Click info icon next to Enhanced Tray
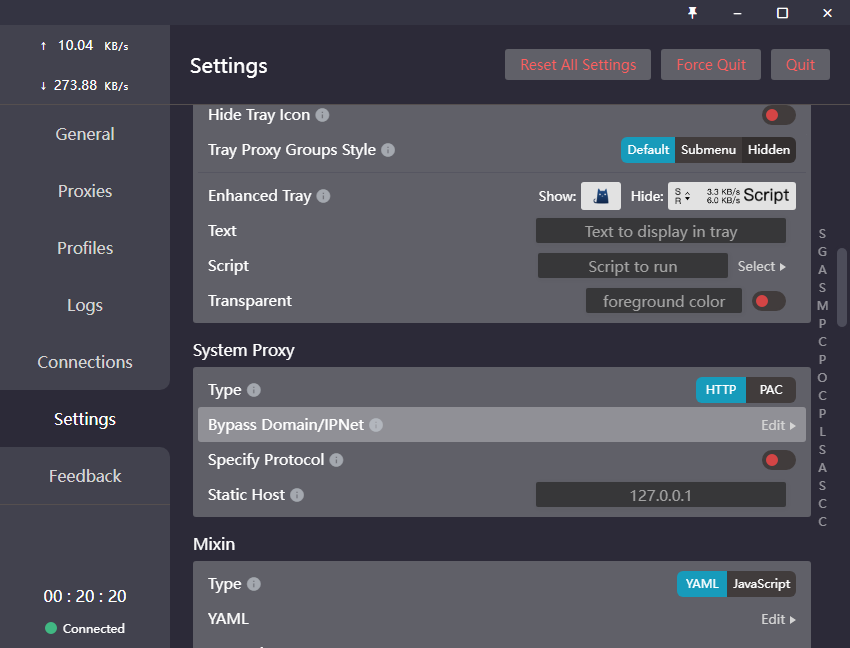 (323, 196)
